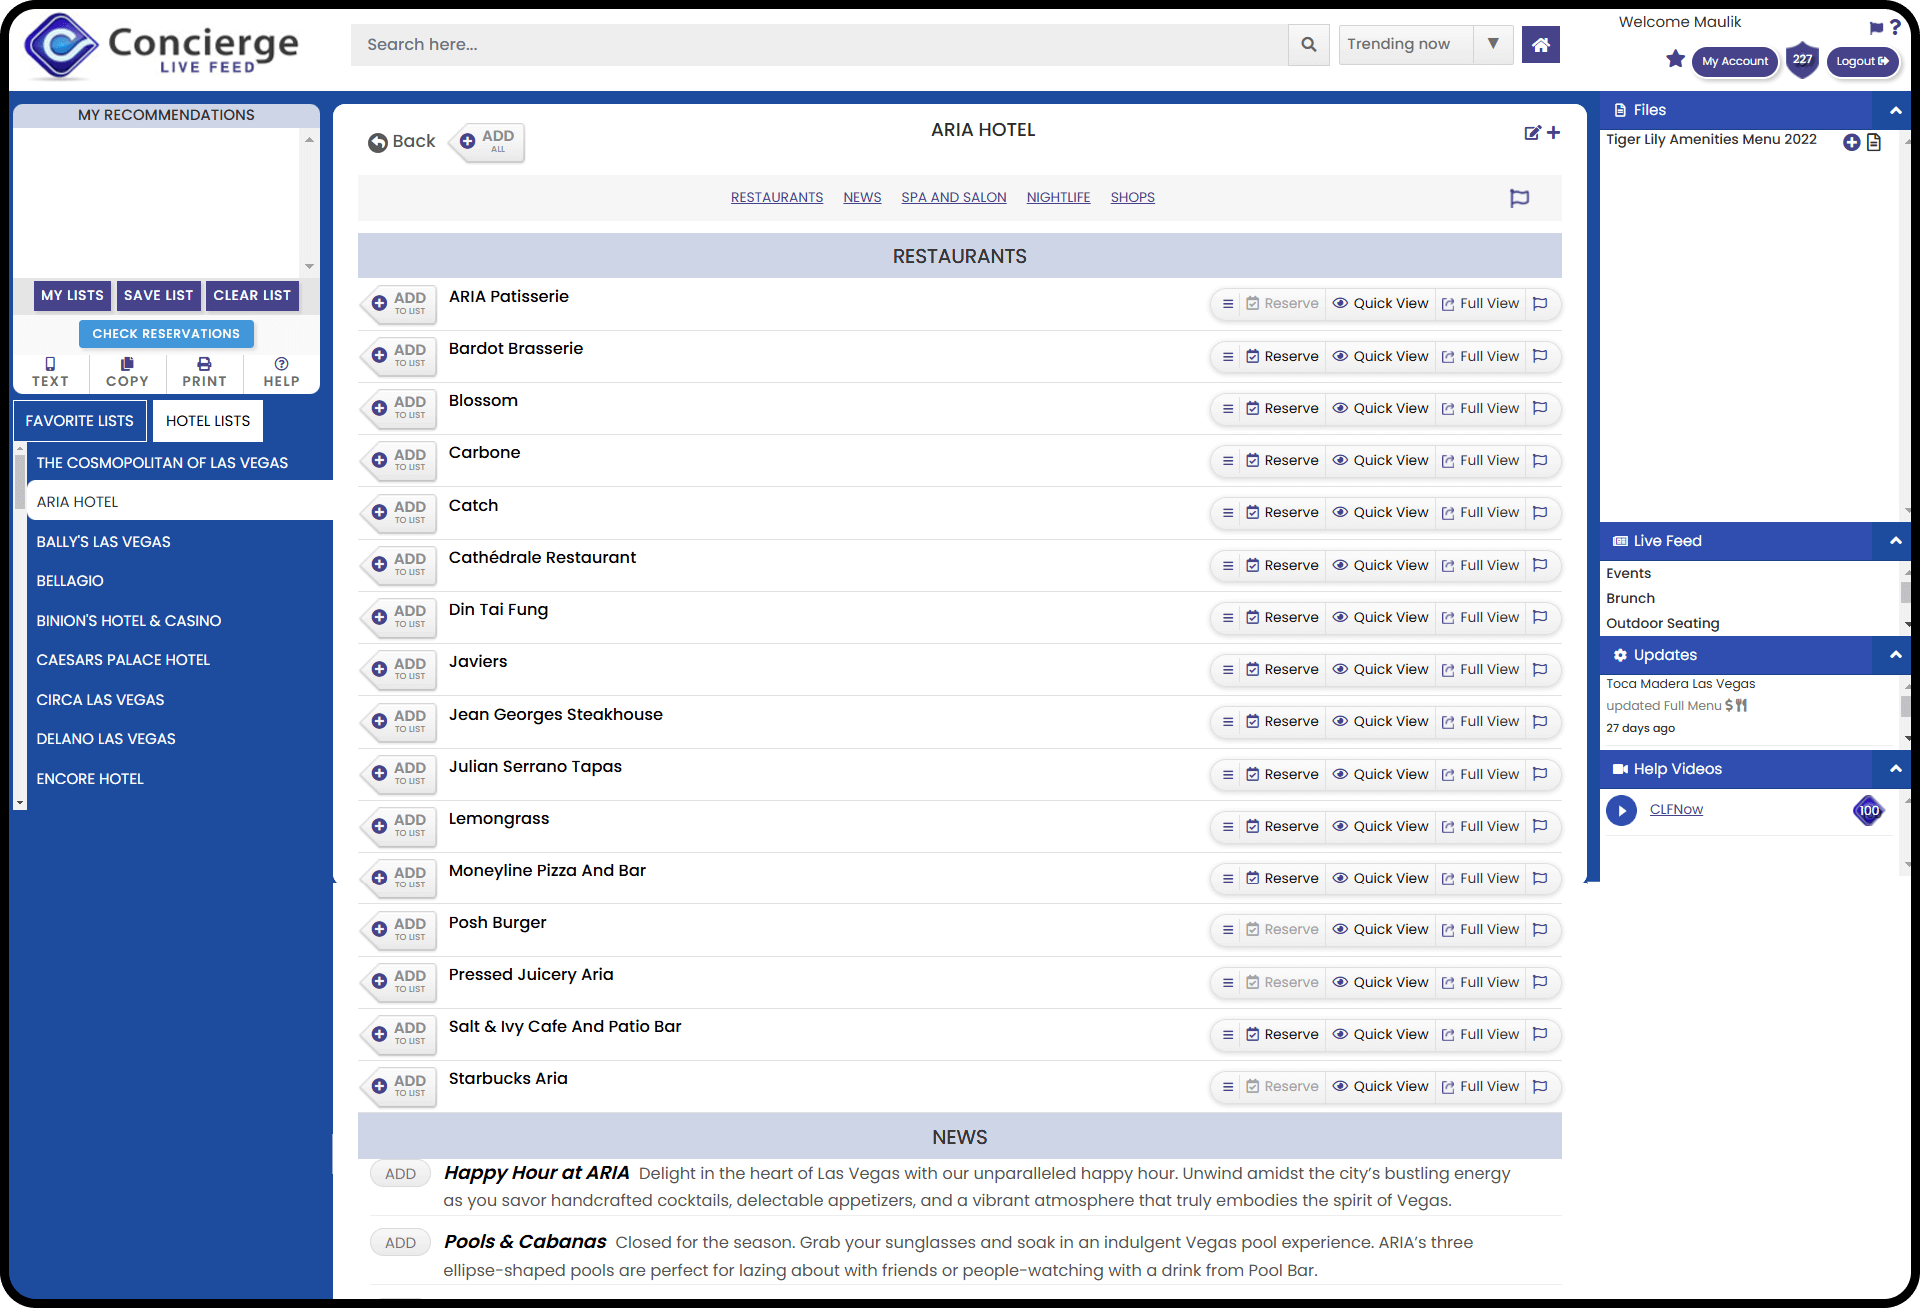Add Blossom to list
The image size is (1920, 1308).
pyautogui.click(x=400, y=408)
